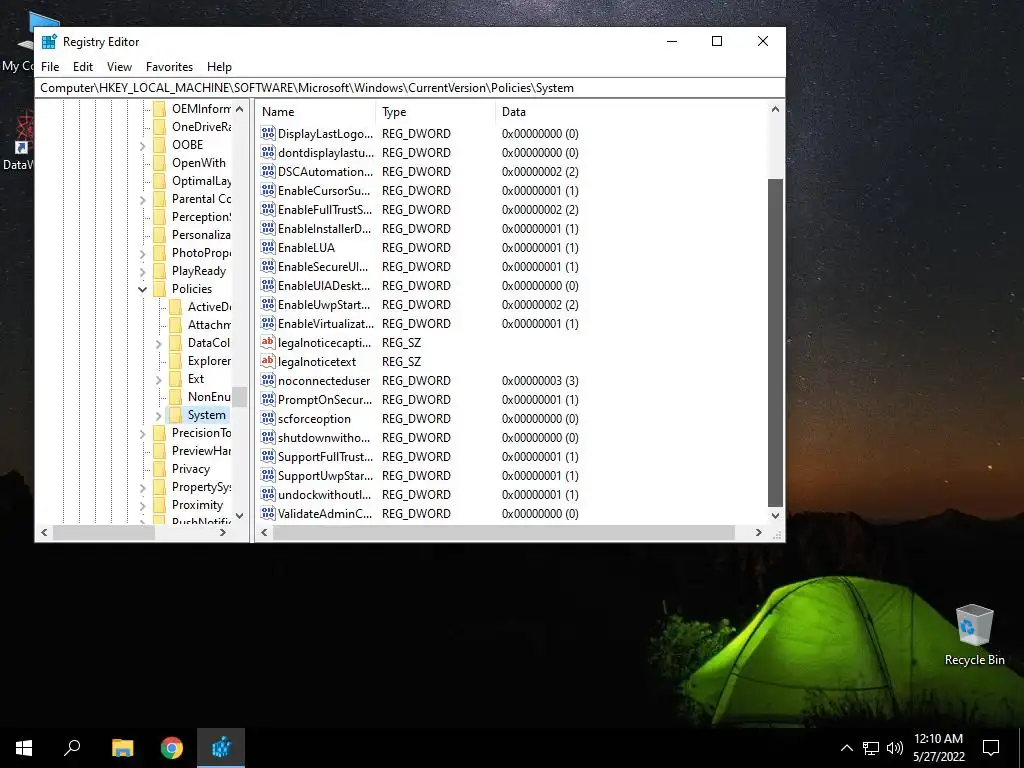Open the File menu
The height and width of the screenshot is (768, 1024).
(50, 67)
